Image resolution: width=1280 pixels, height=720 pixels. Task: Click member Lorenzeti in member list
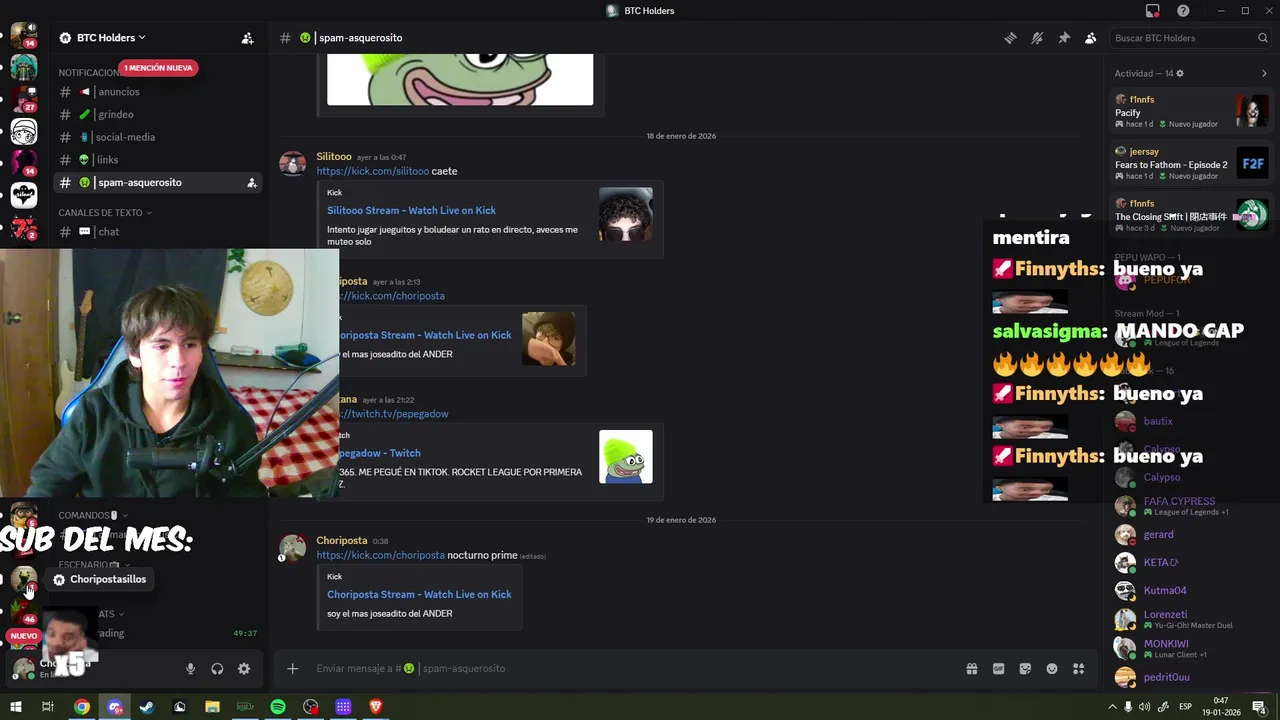point(1190,619)
